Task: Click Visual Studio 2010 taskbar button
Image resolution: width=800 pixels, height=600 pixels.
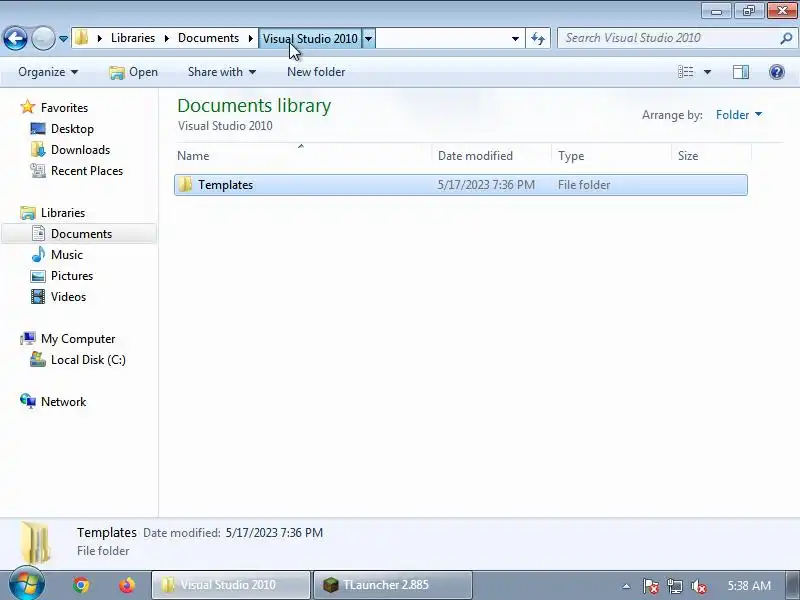Action: pyautogui.click(x=231, y=585)
